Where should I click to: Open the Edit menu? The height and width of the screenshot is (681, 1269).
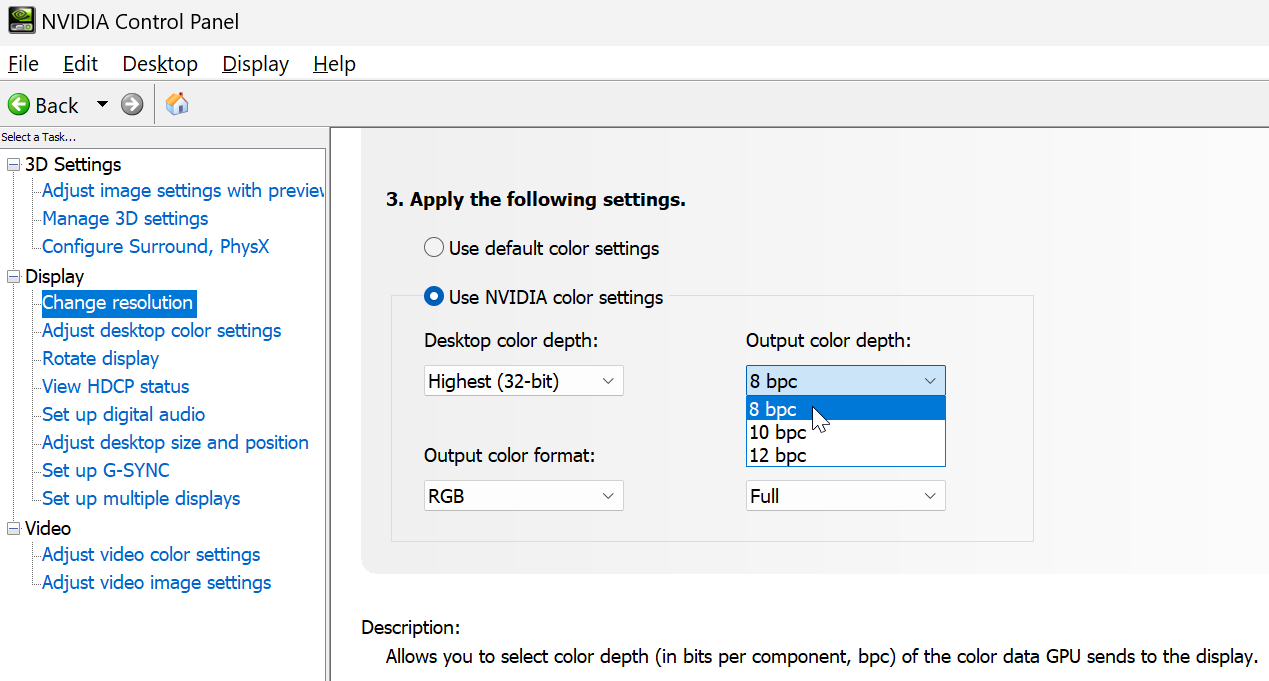pos(80,64)
